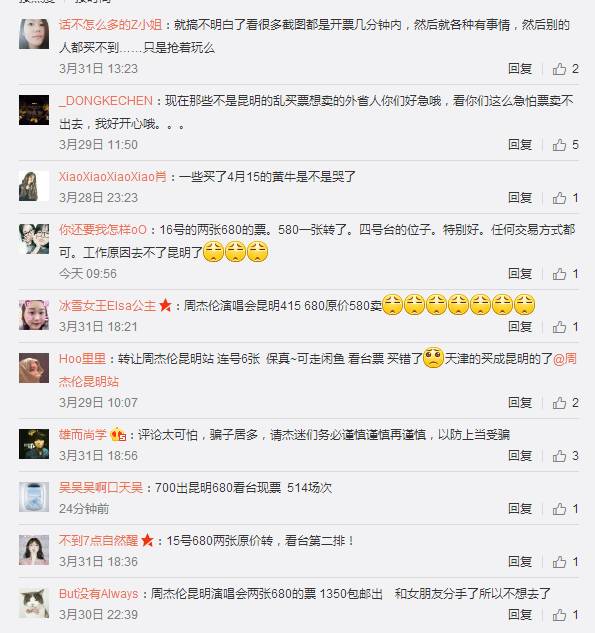
Task: Thumbs-up 不到7点自然醒's comment
Action: pos(565,562)
